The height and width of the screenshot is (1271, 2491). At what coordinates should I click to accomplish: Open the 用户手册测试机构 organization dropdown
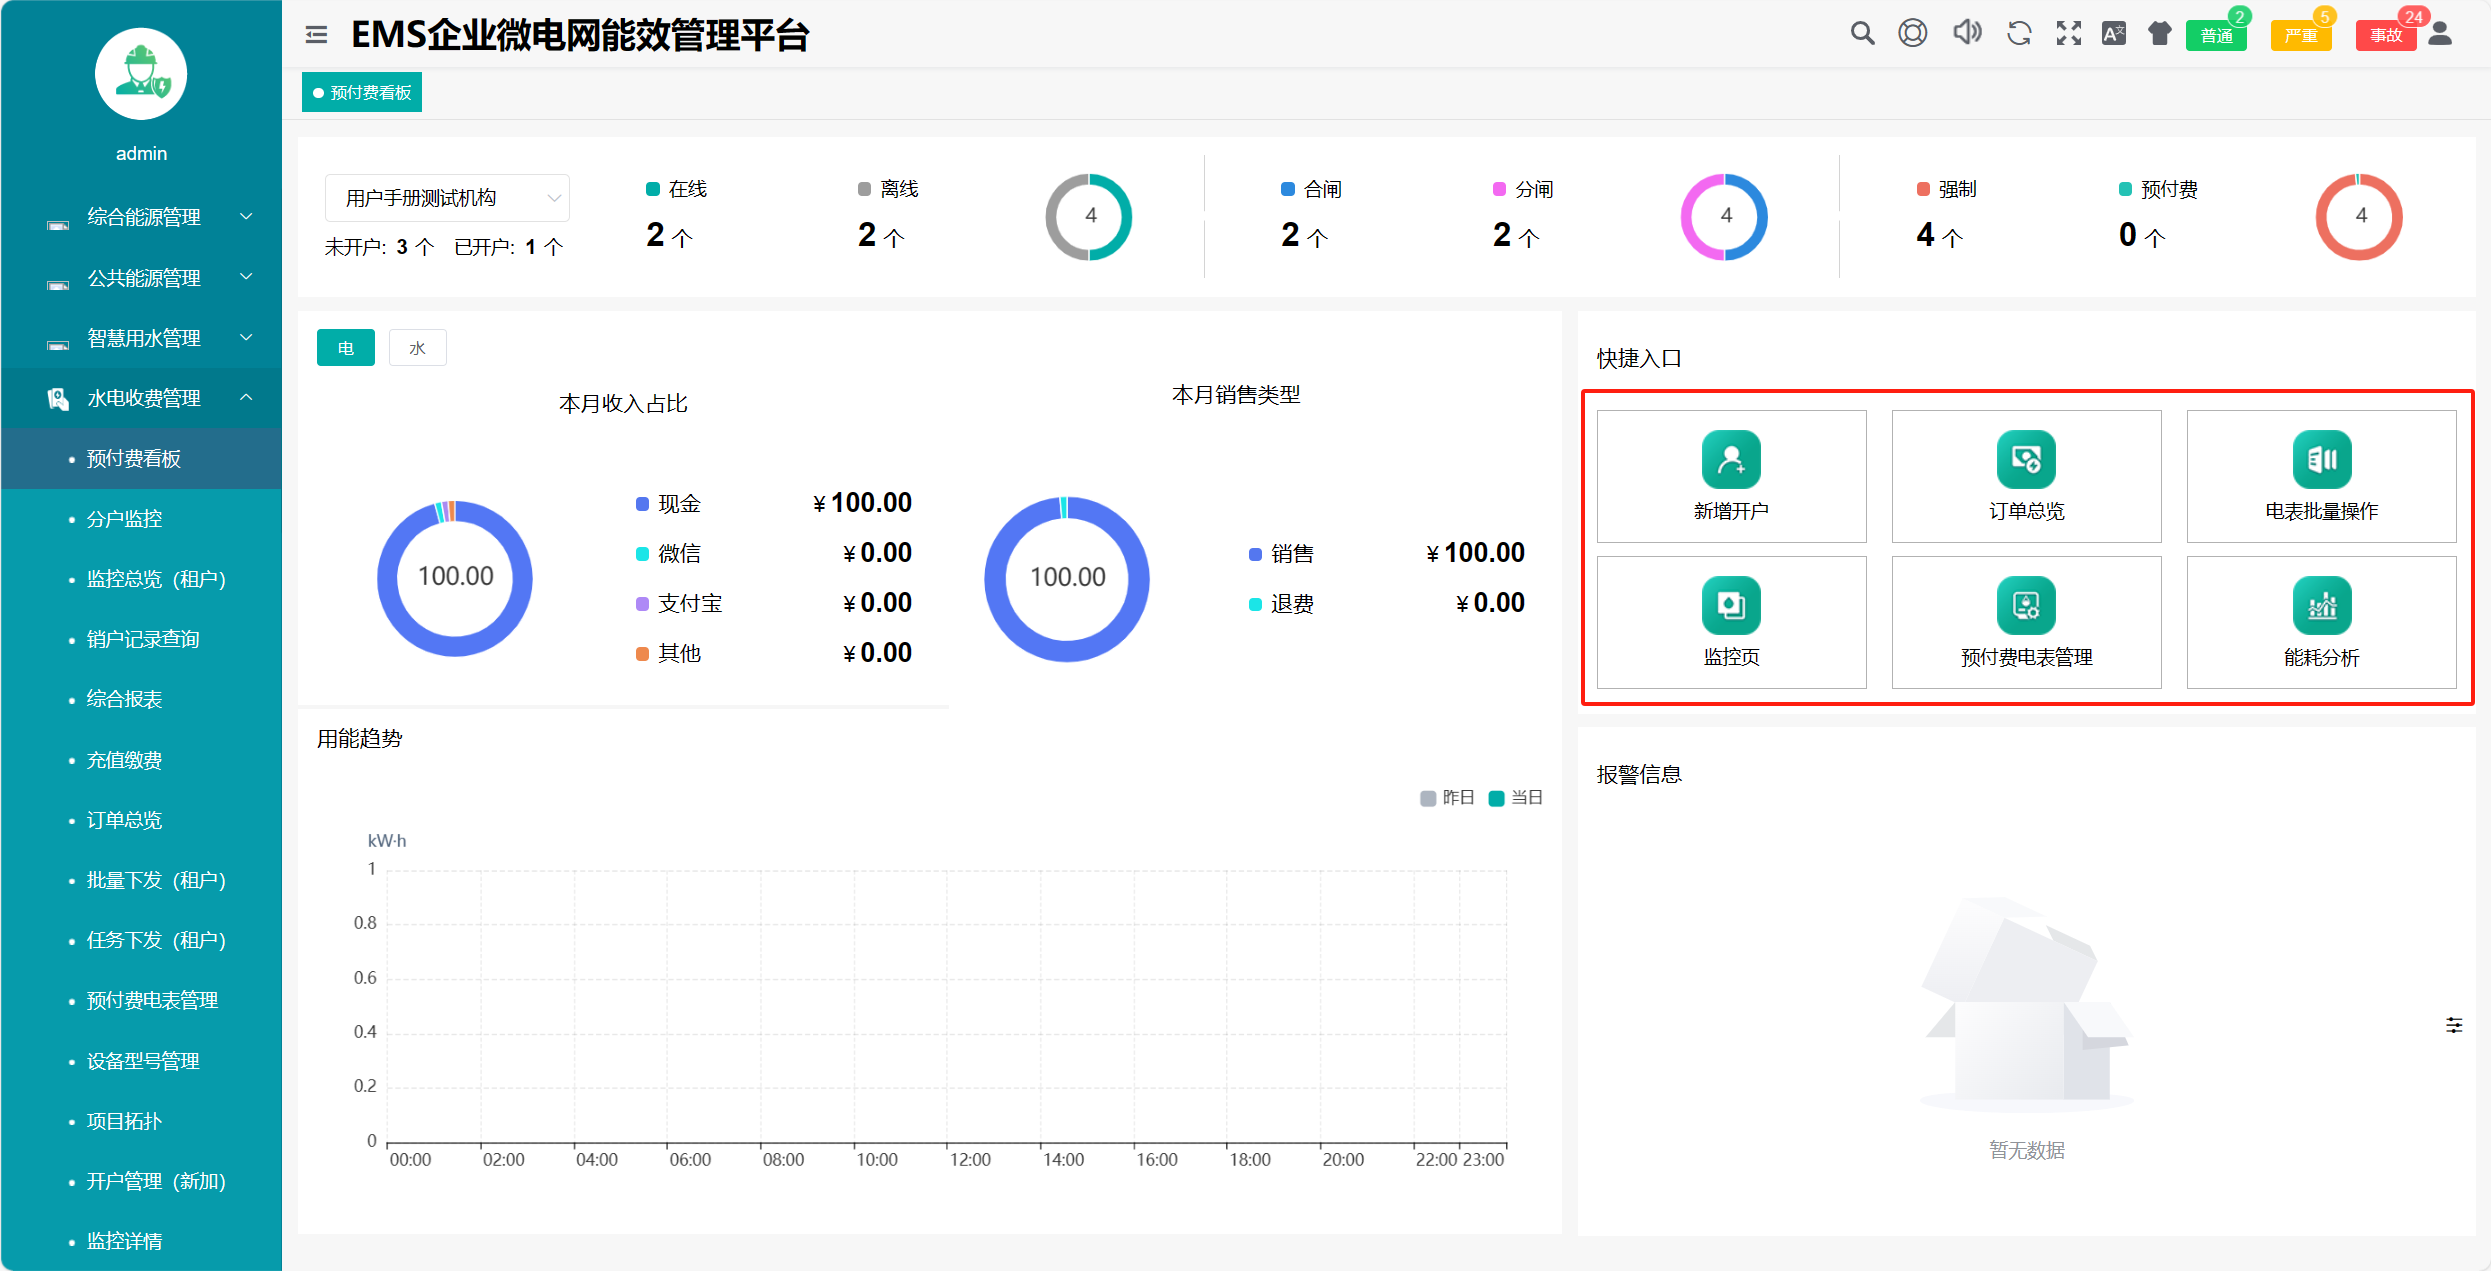[446, 198]
